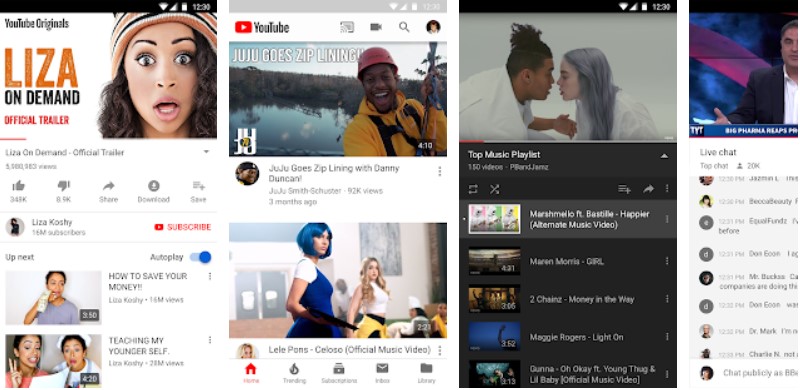Open options for TEACHING MY YOUNGER SELF
The width and height of the screenshot is (800, 390).
point(210,340)
